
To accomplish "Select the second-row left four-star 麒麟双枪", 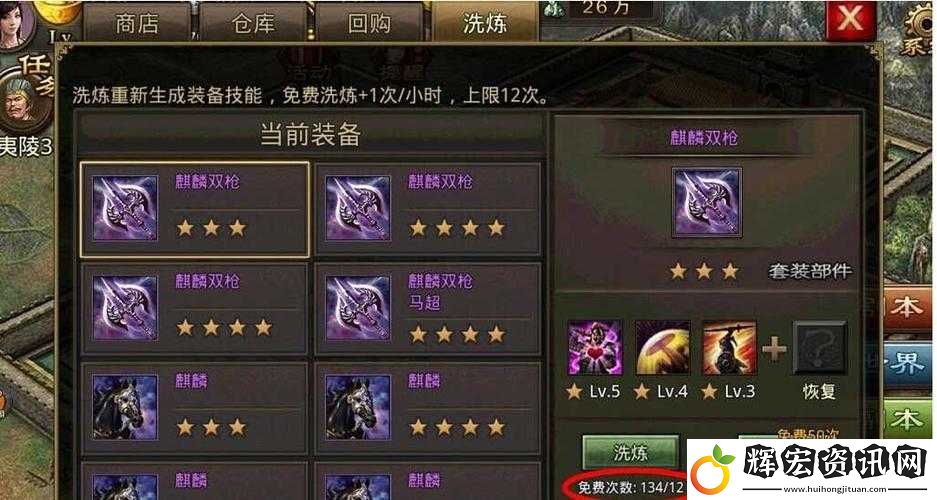I will (195, 309).
